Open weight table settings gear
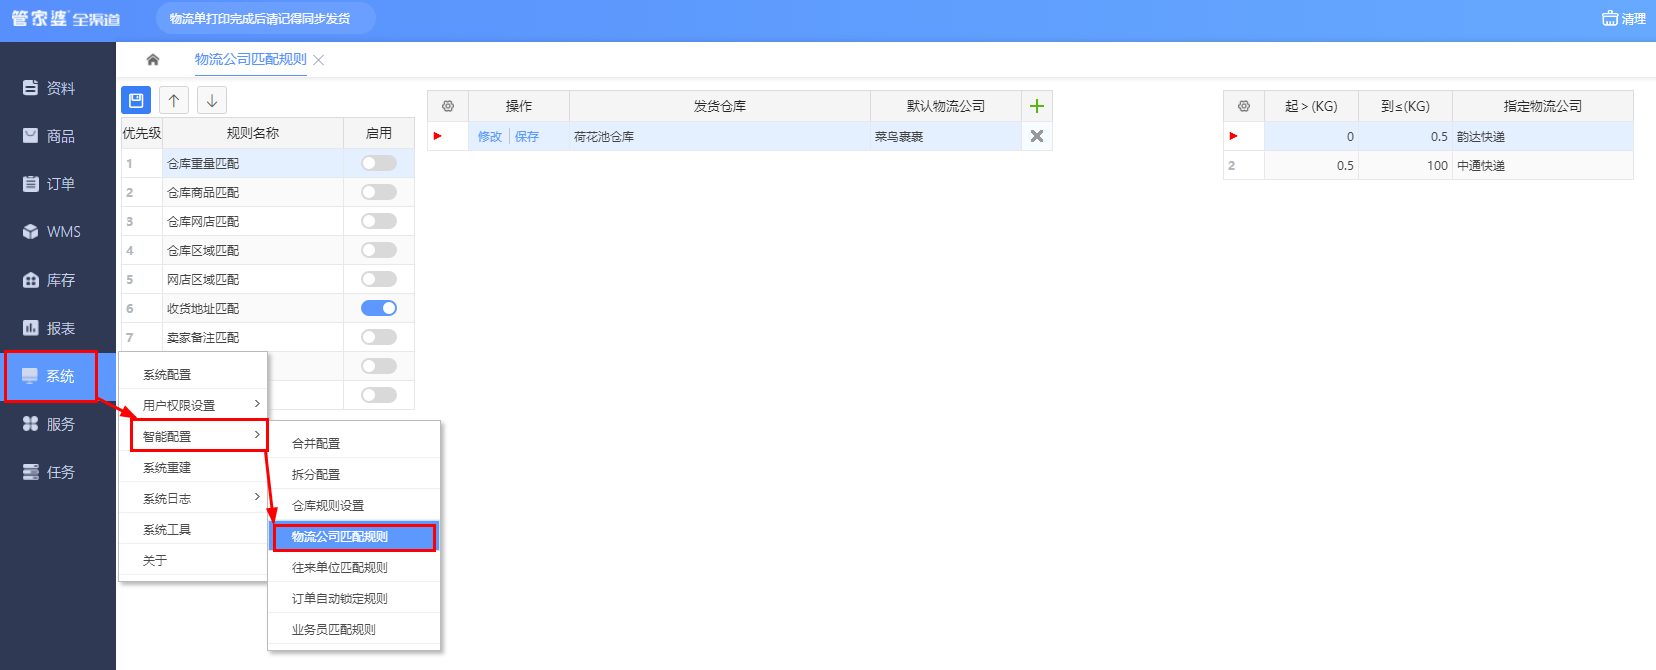This screenshot has height=670, width=1656. [x=1244, y=106]
